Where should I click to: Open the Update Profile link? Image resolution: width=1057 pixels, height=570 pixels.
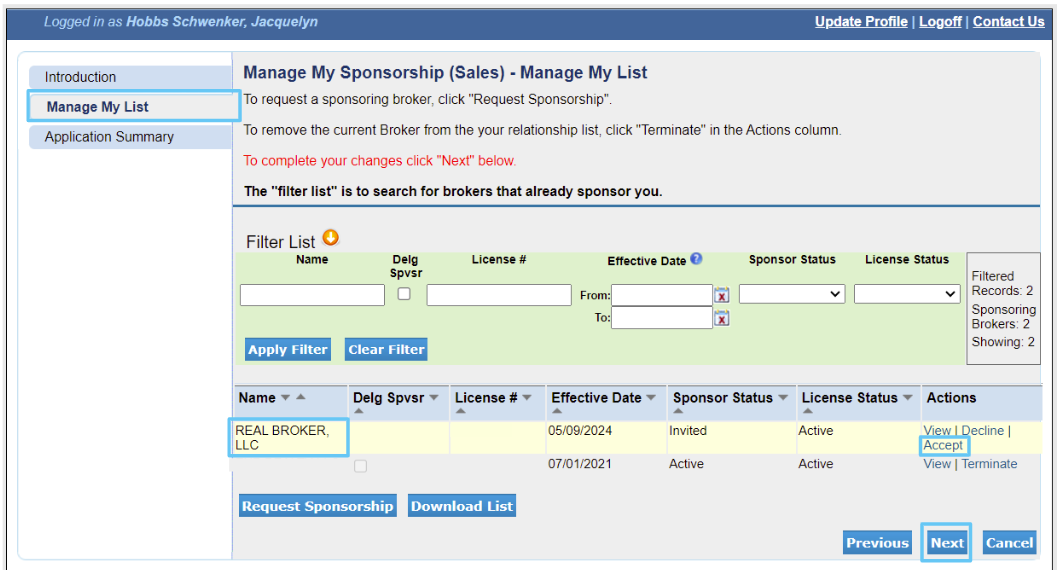[861, 22]
